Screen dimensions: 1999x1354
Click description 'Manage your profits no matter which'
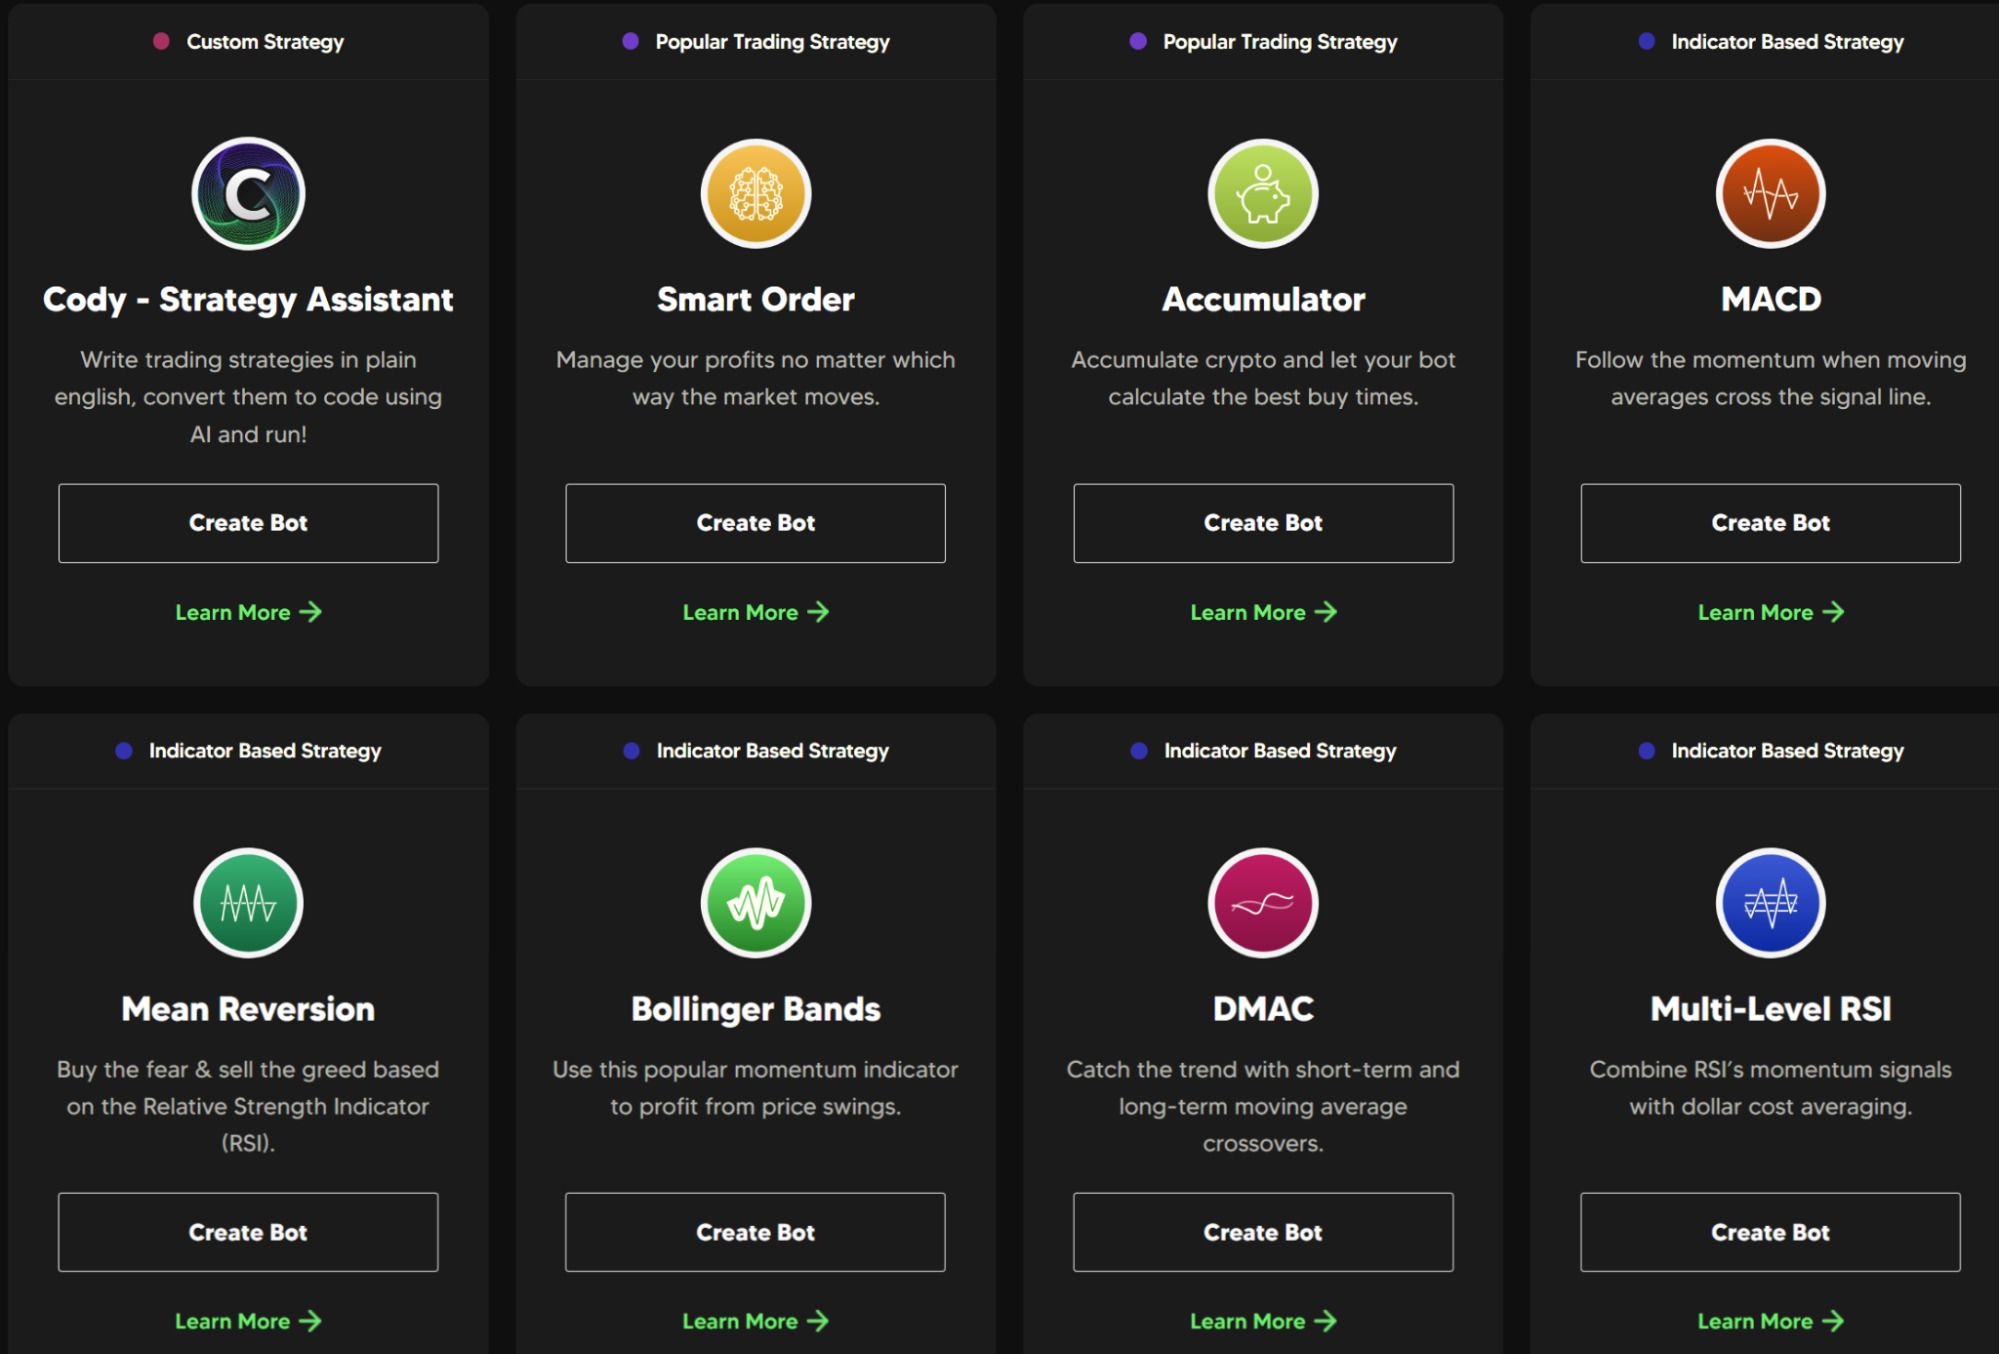756,378
